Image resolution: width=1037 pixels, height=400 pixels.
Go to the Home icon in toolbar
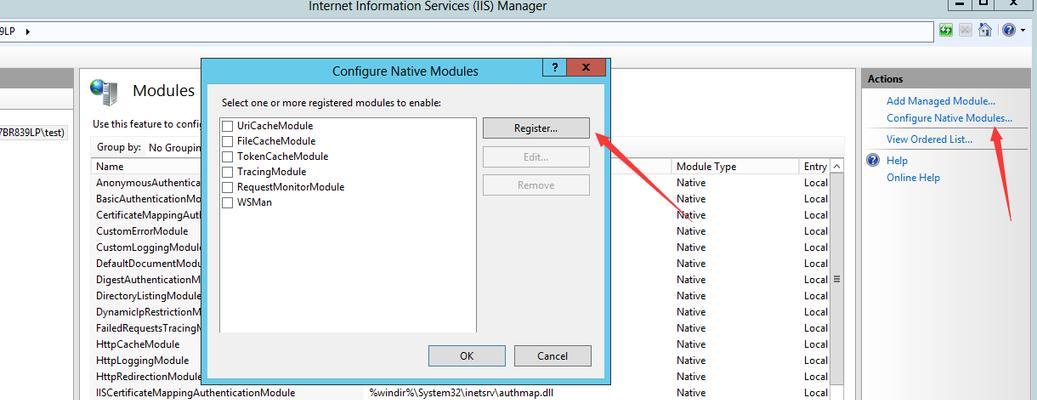coord(985,30)
